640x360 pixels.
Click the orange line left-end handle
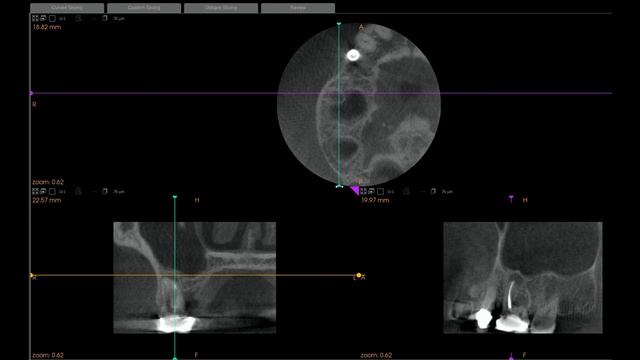[32, 276]
